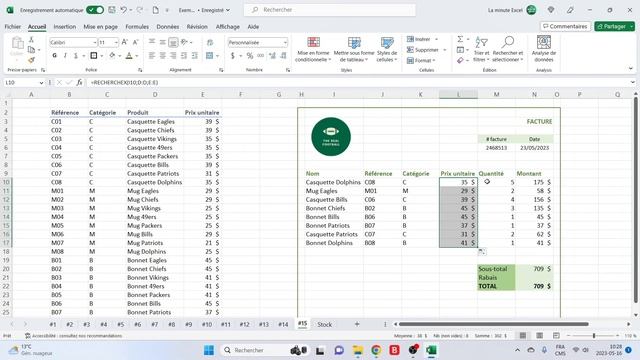Click the fill color bucket icon

[112, 56]
